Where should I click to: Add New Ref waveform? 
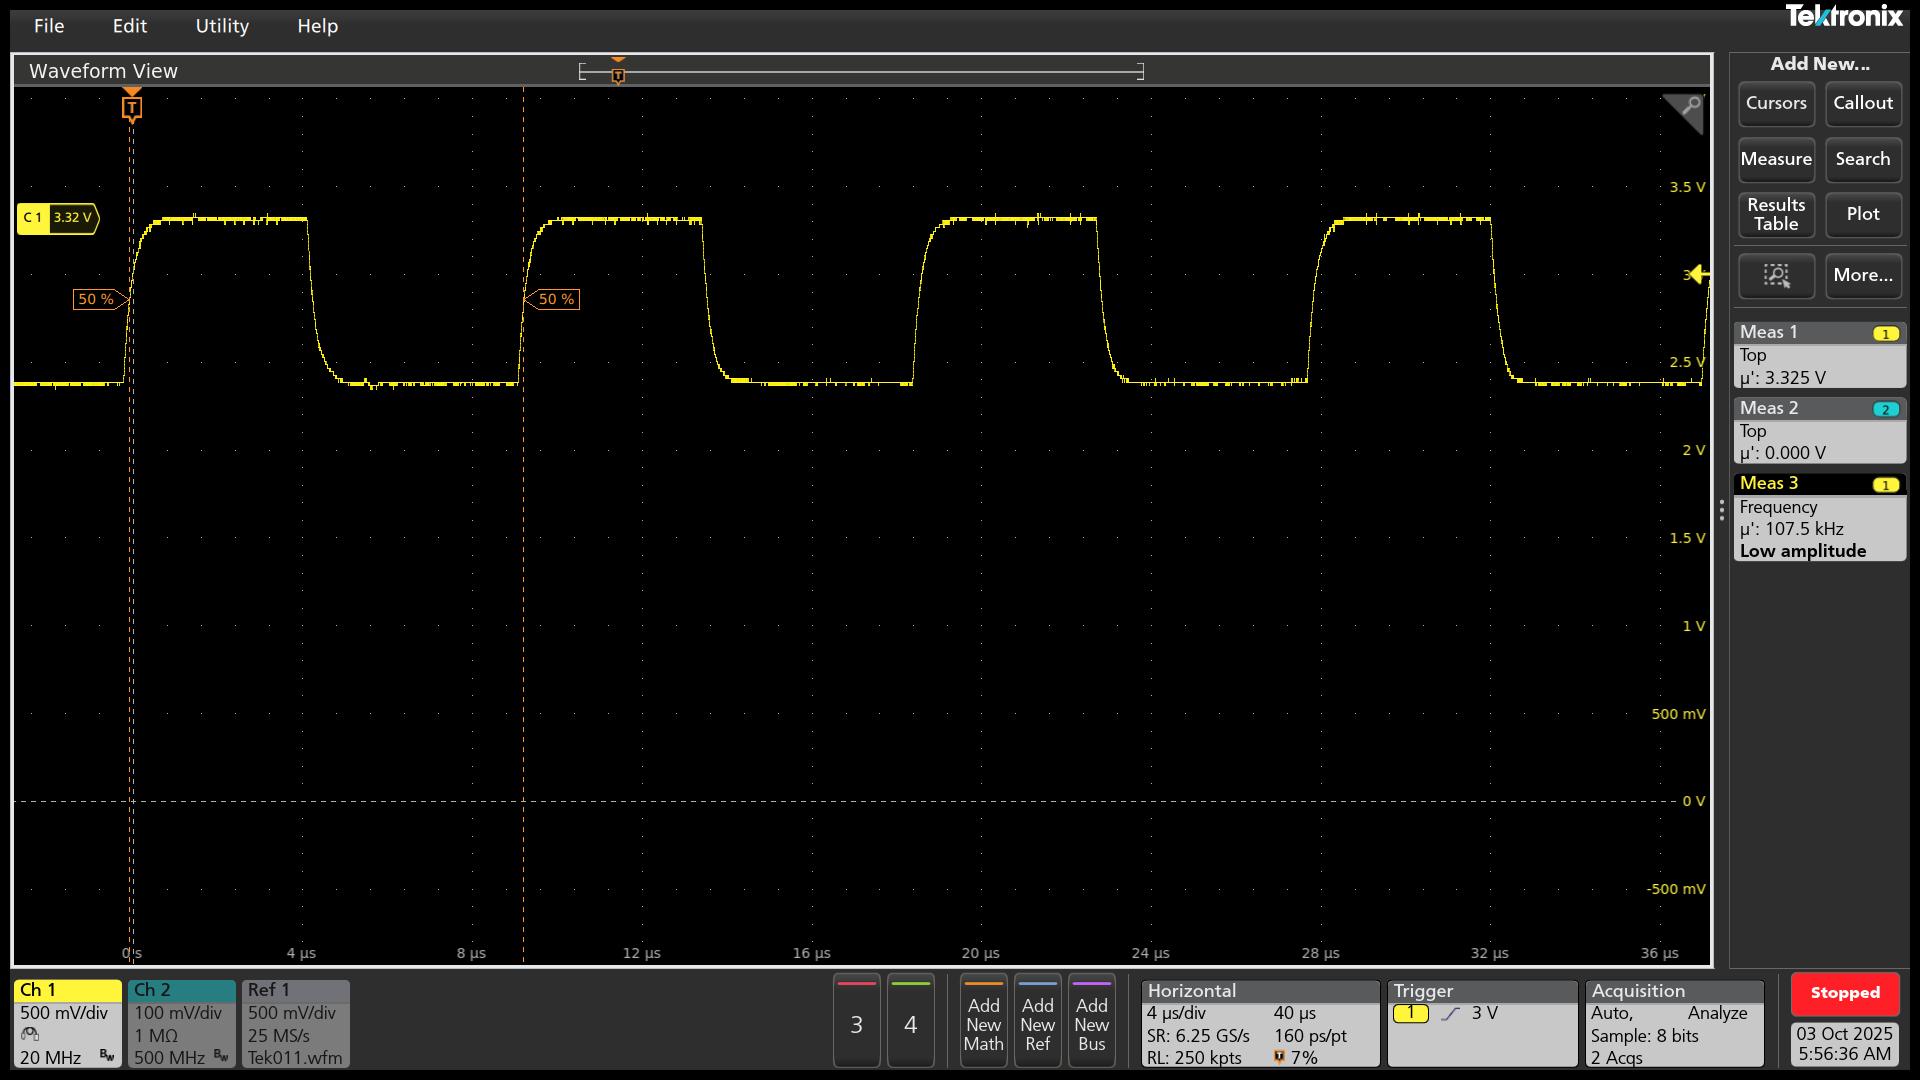pos(1037,1021)
